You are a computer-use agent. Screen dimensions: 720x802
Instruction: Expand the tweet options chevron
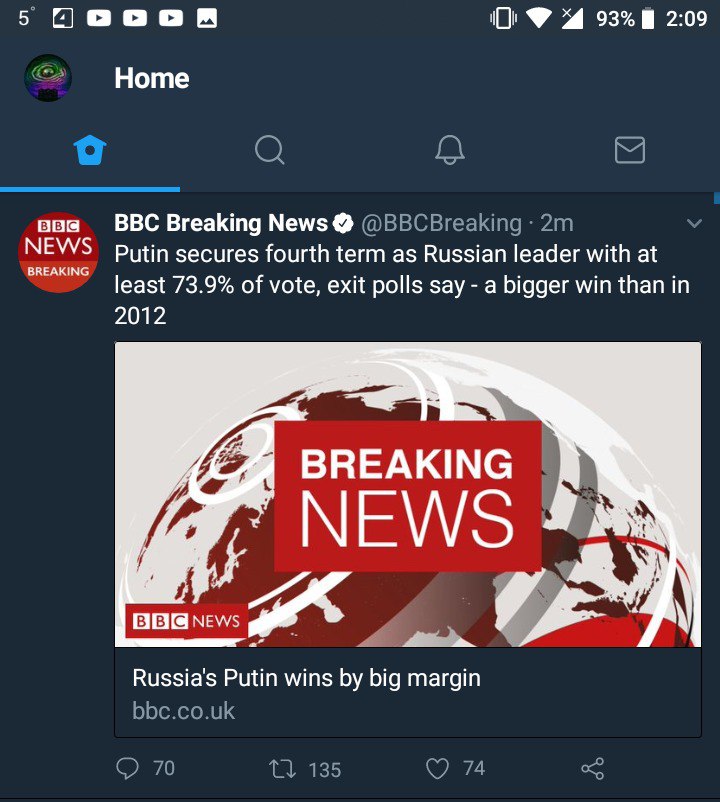tap(695, 224)
